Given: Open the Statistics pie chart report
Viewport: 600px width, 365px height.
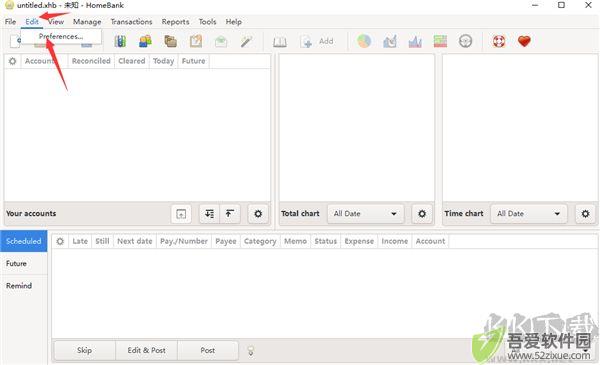Looking at the screenshot, I should click(x=364, y=41).
